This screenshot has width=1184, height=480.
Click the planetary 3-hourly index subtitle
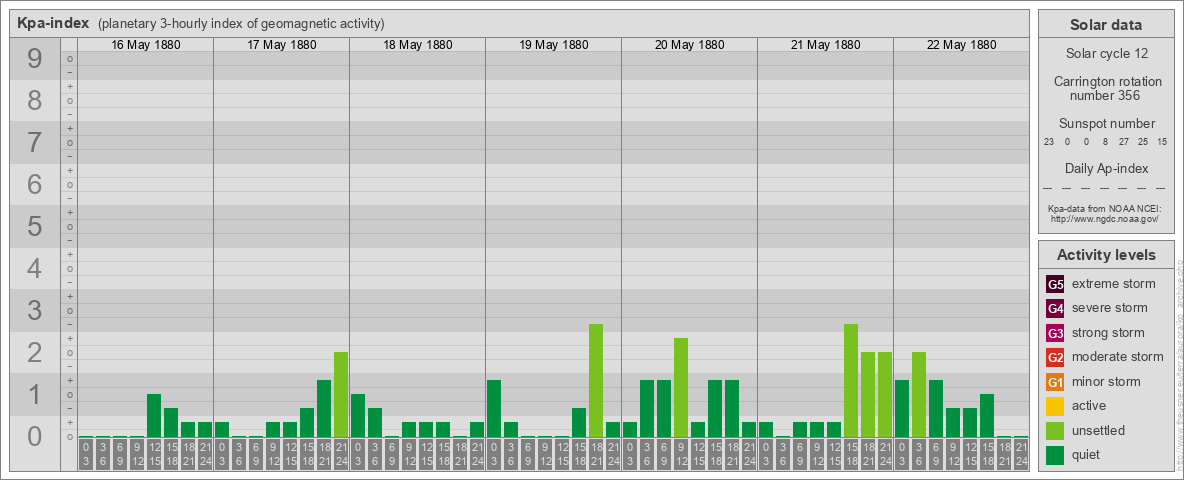pyautogui.click(x=241, y=23)
